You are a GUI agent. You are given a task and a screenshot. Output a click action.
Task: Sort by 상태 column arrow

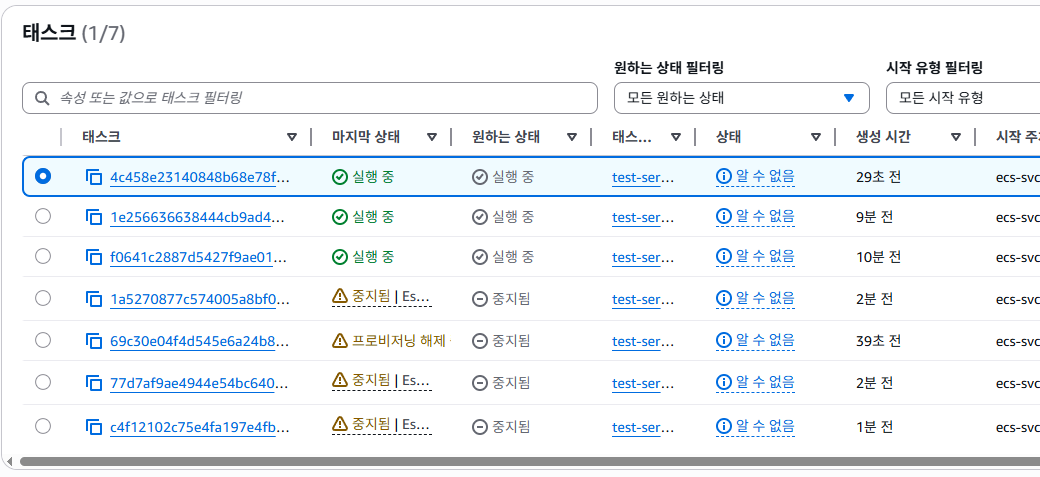click(816, 137)
